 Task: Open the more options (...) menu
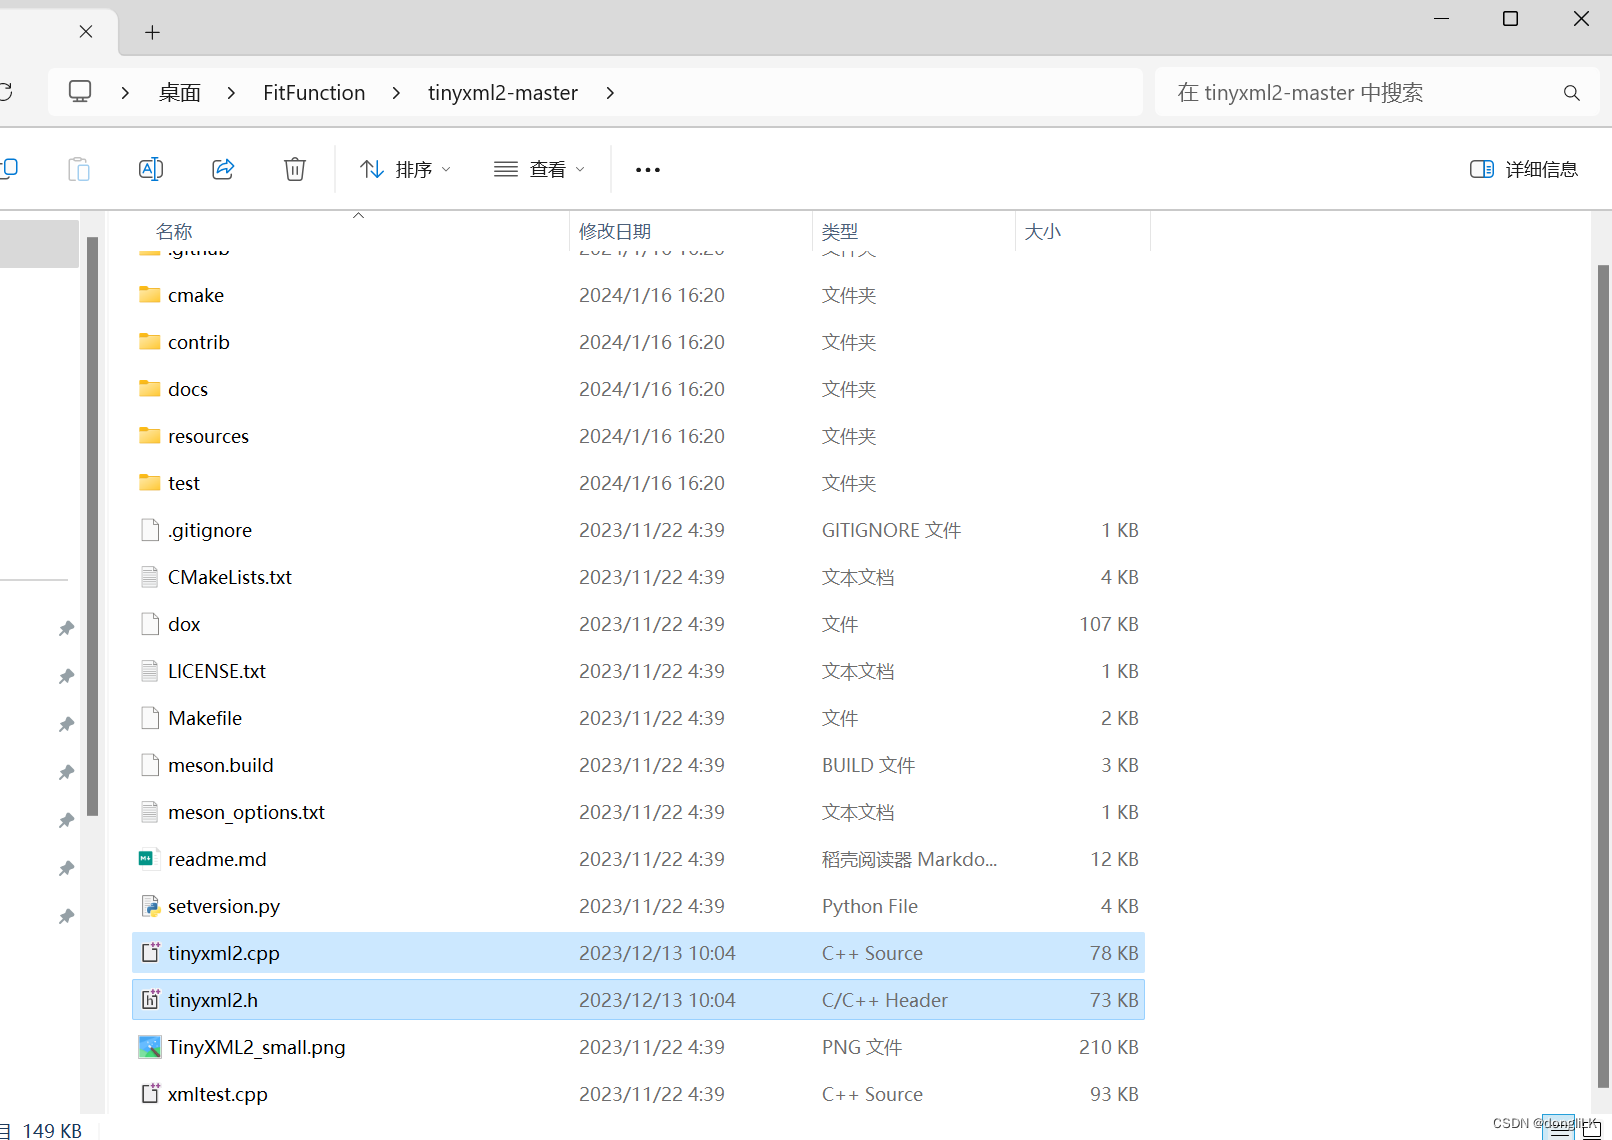[x=647, y=169]
